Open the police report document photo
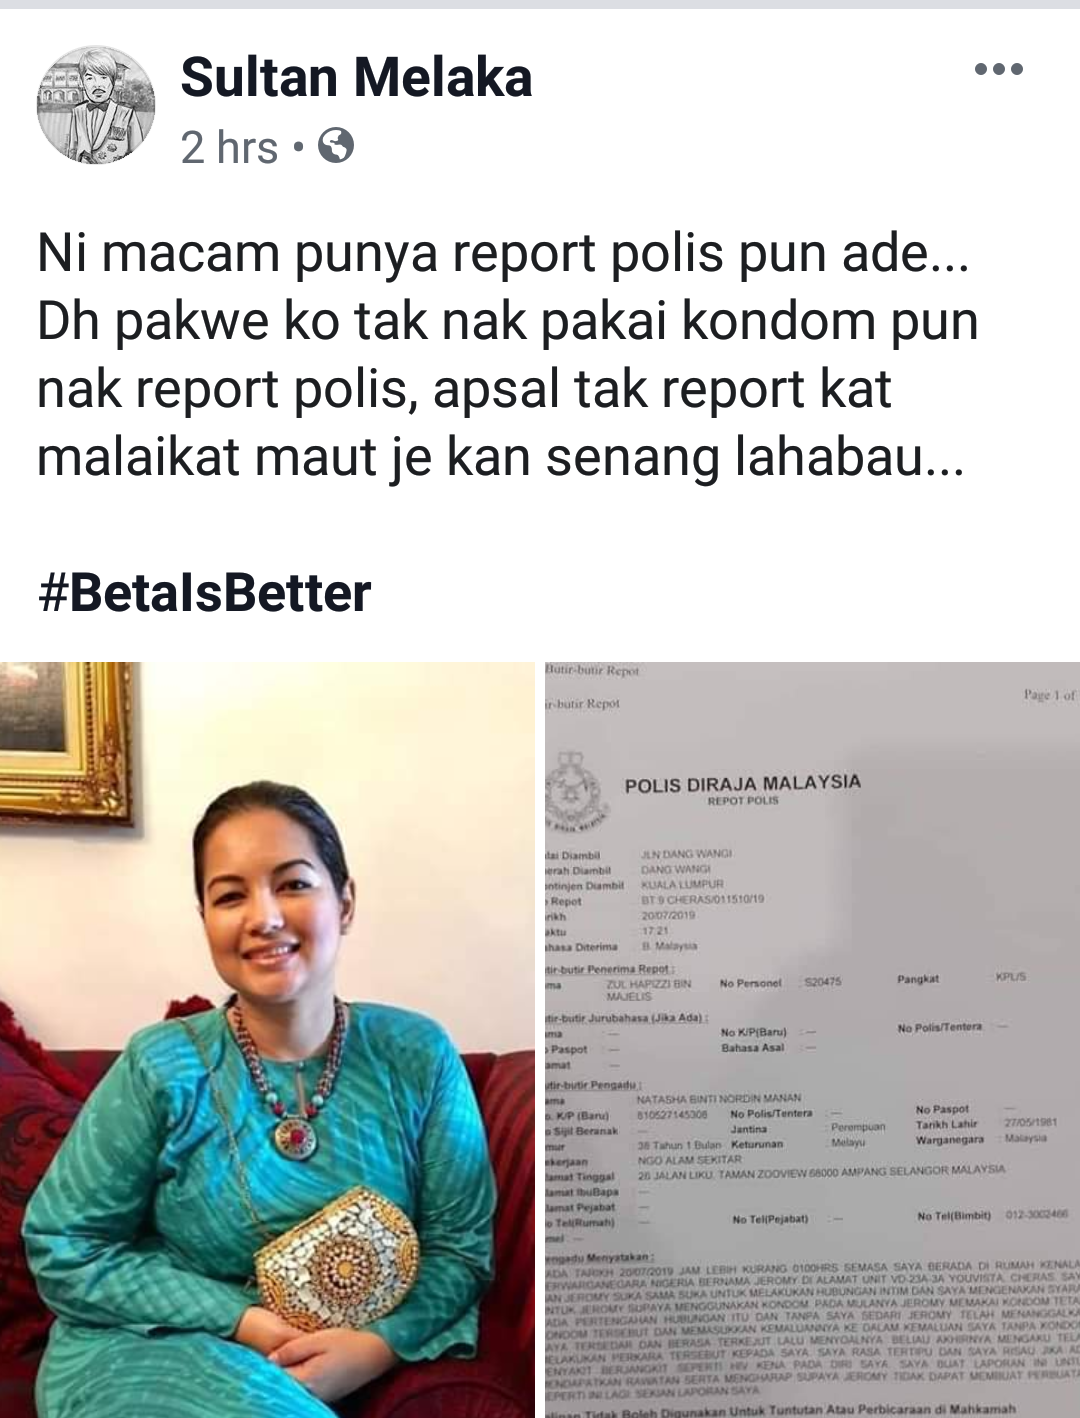The width and height of the screenshot is (1080, 1418). (812, 1040)
